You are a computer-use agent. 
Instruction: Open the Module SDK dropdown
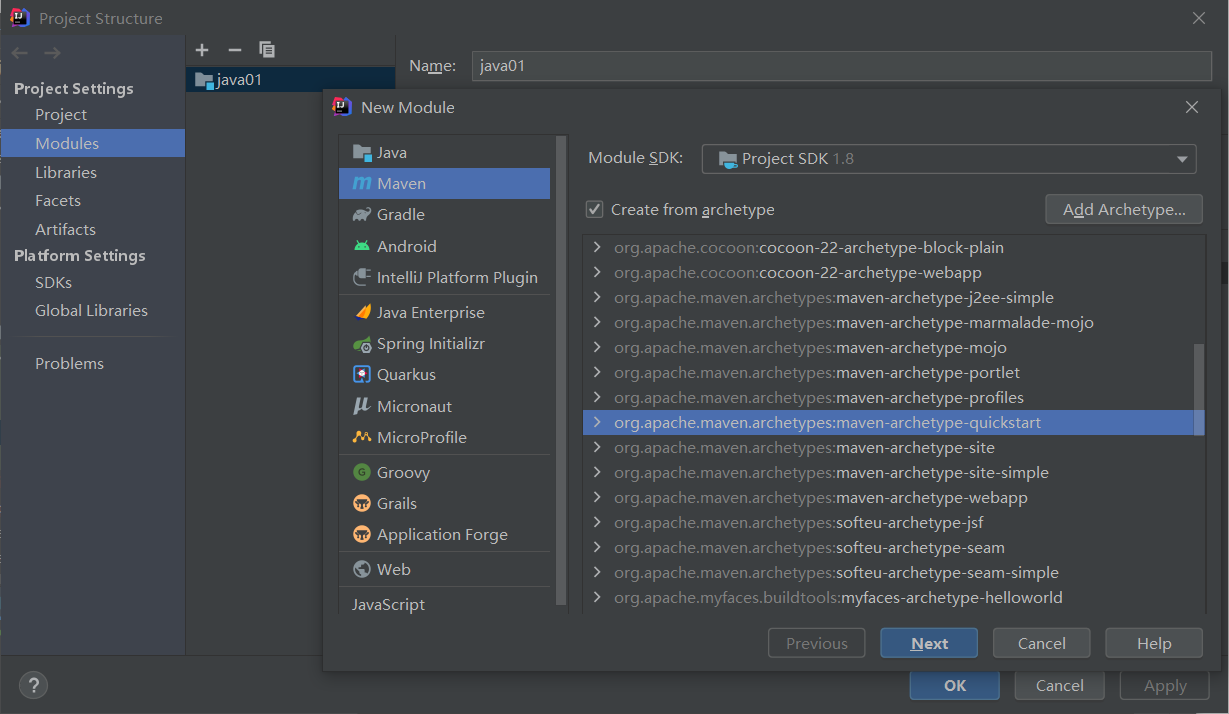(x=949, y=159)
